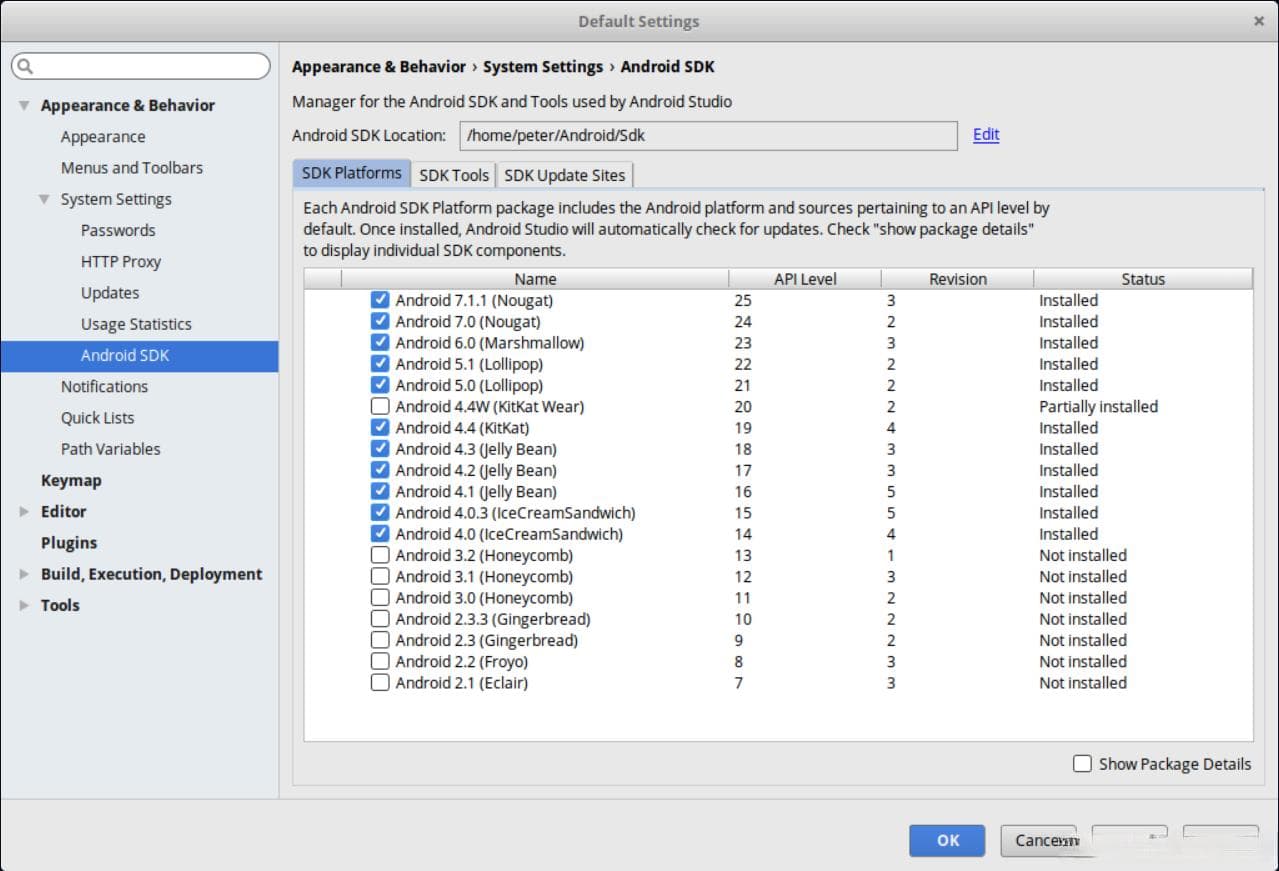
Task: Select the SDK Platforms tab
Action: pyautogui.click(x=352, y=173)
